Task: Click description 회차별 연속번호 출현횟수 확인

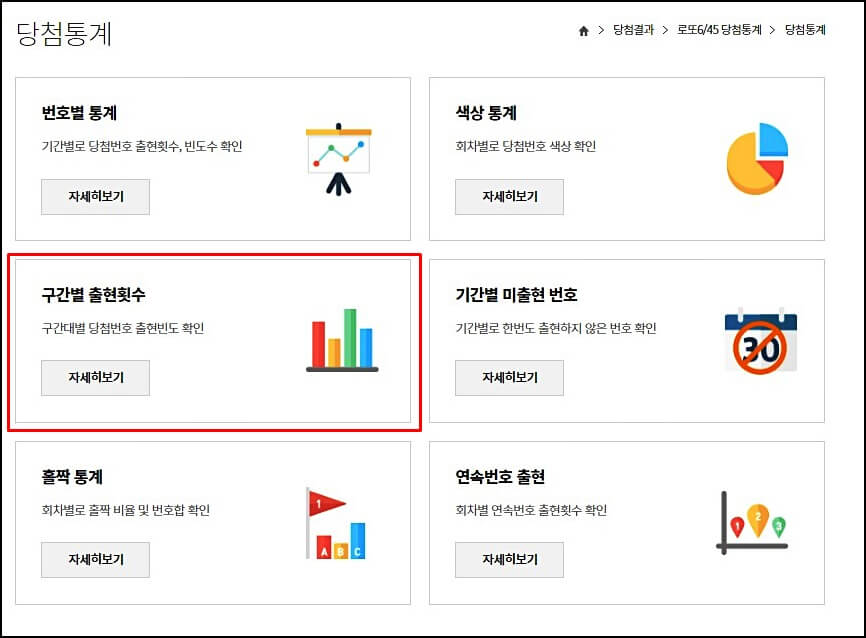Action: 531,510
